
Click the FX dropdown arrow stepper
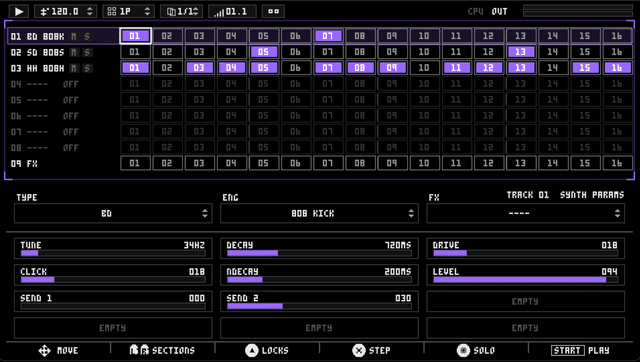pyautogui.click(x=617, y=213)
